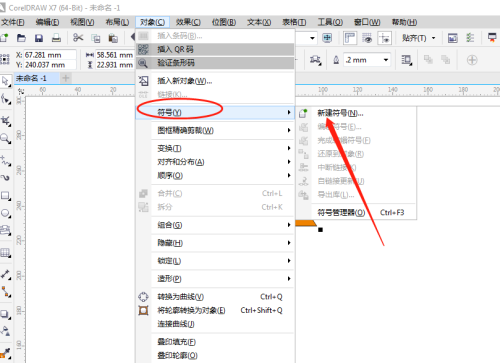Edit the X position field
500x363 pixels.
click(x=50, y=55)
